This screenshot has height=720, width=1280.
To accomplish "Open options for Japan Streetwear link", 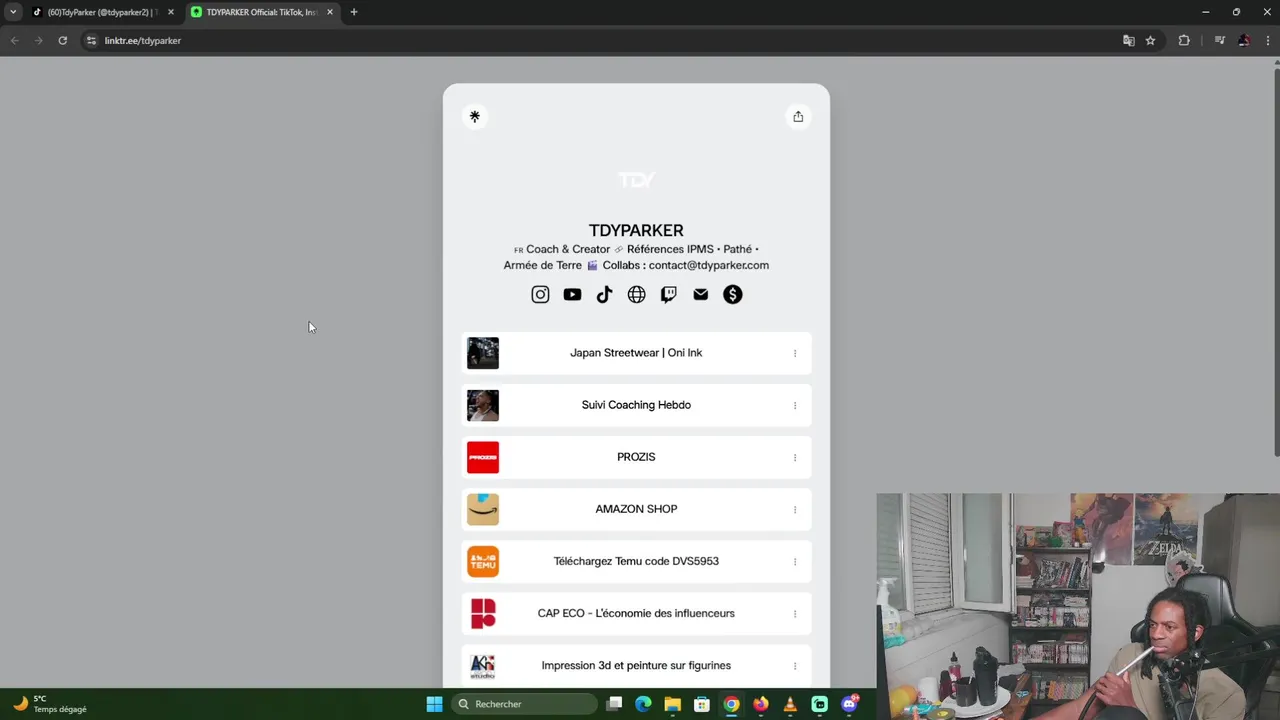I will tap(795, 353).
